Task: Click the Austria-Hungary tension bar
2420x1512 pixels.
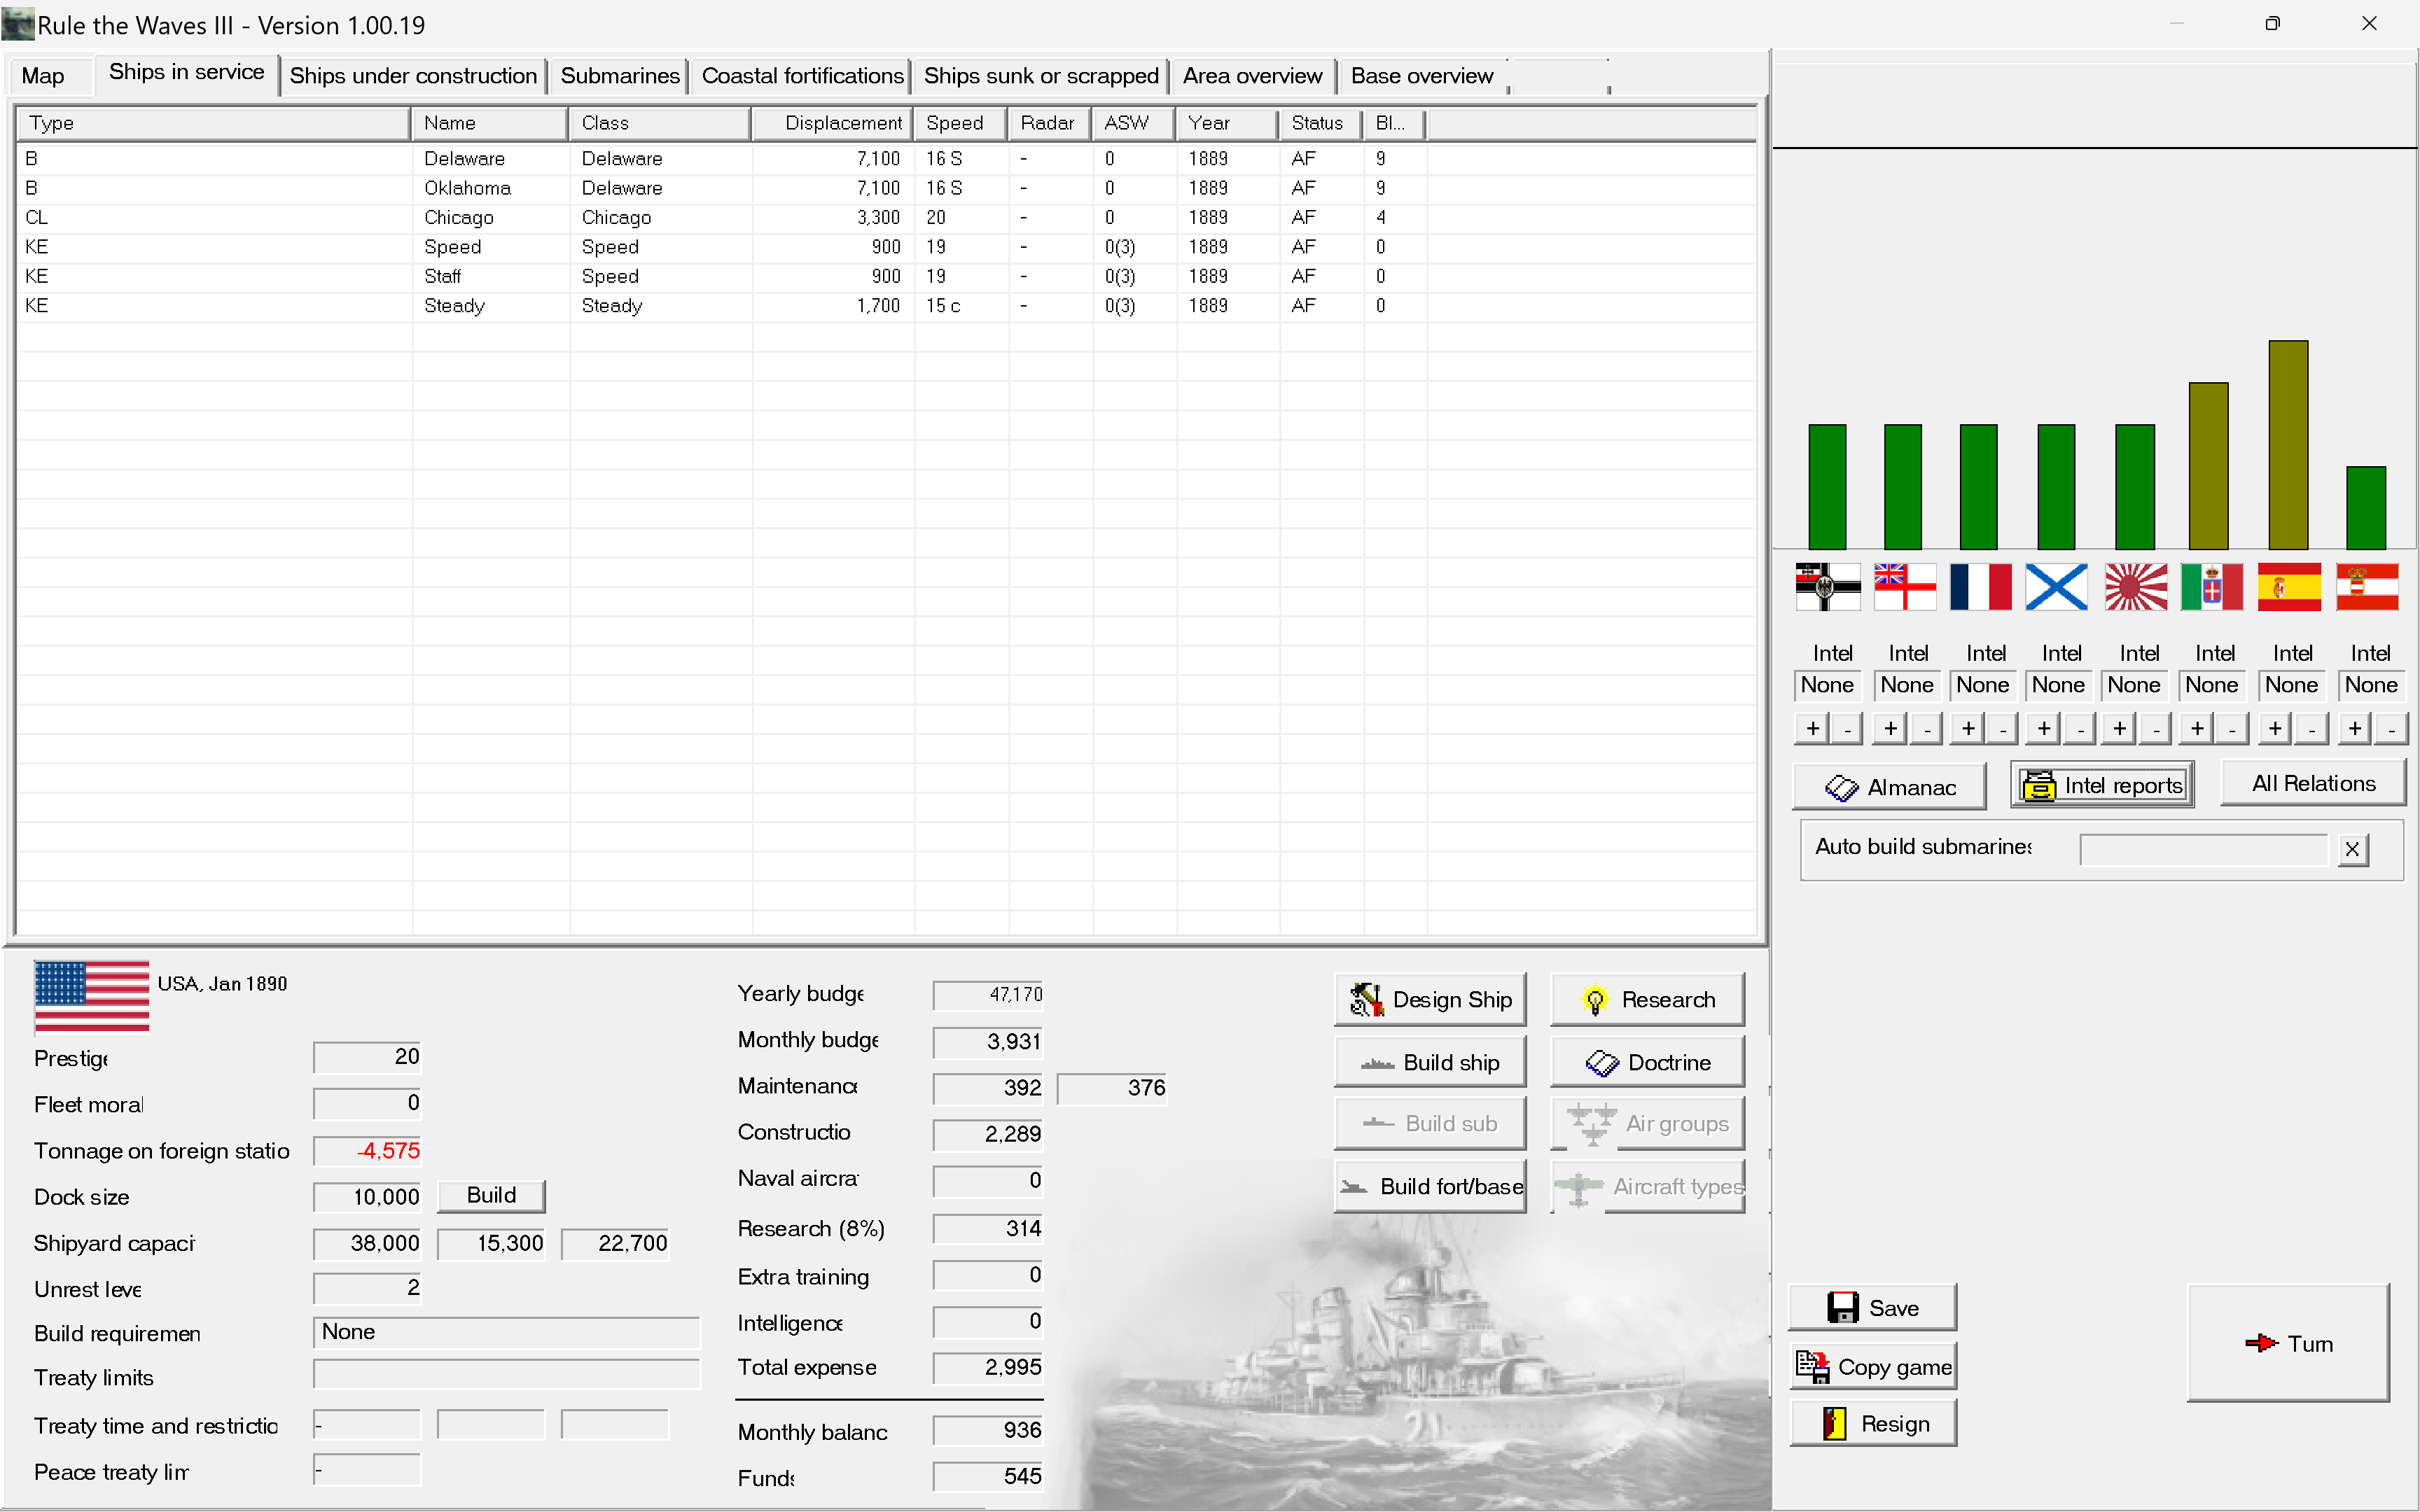Action: (x=2366, y=508)
